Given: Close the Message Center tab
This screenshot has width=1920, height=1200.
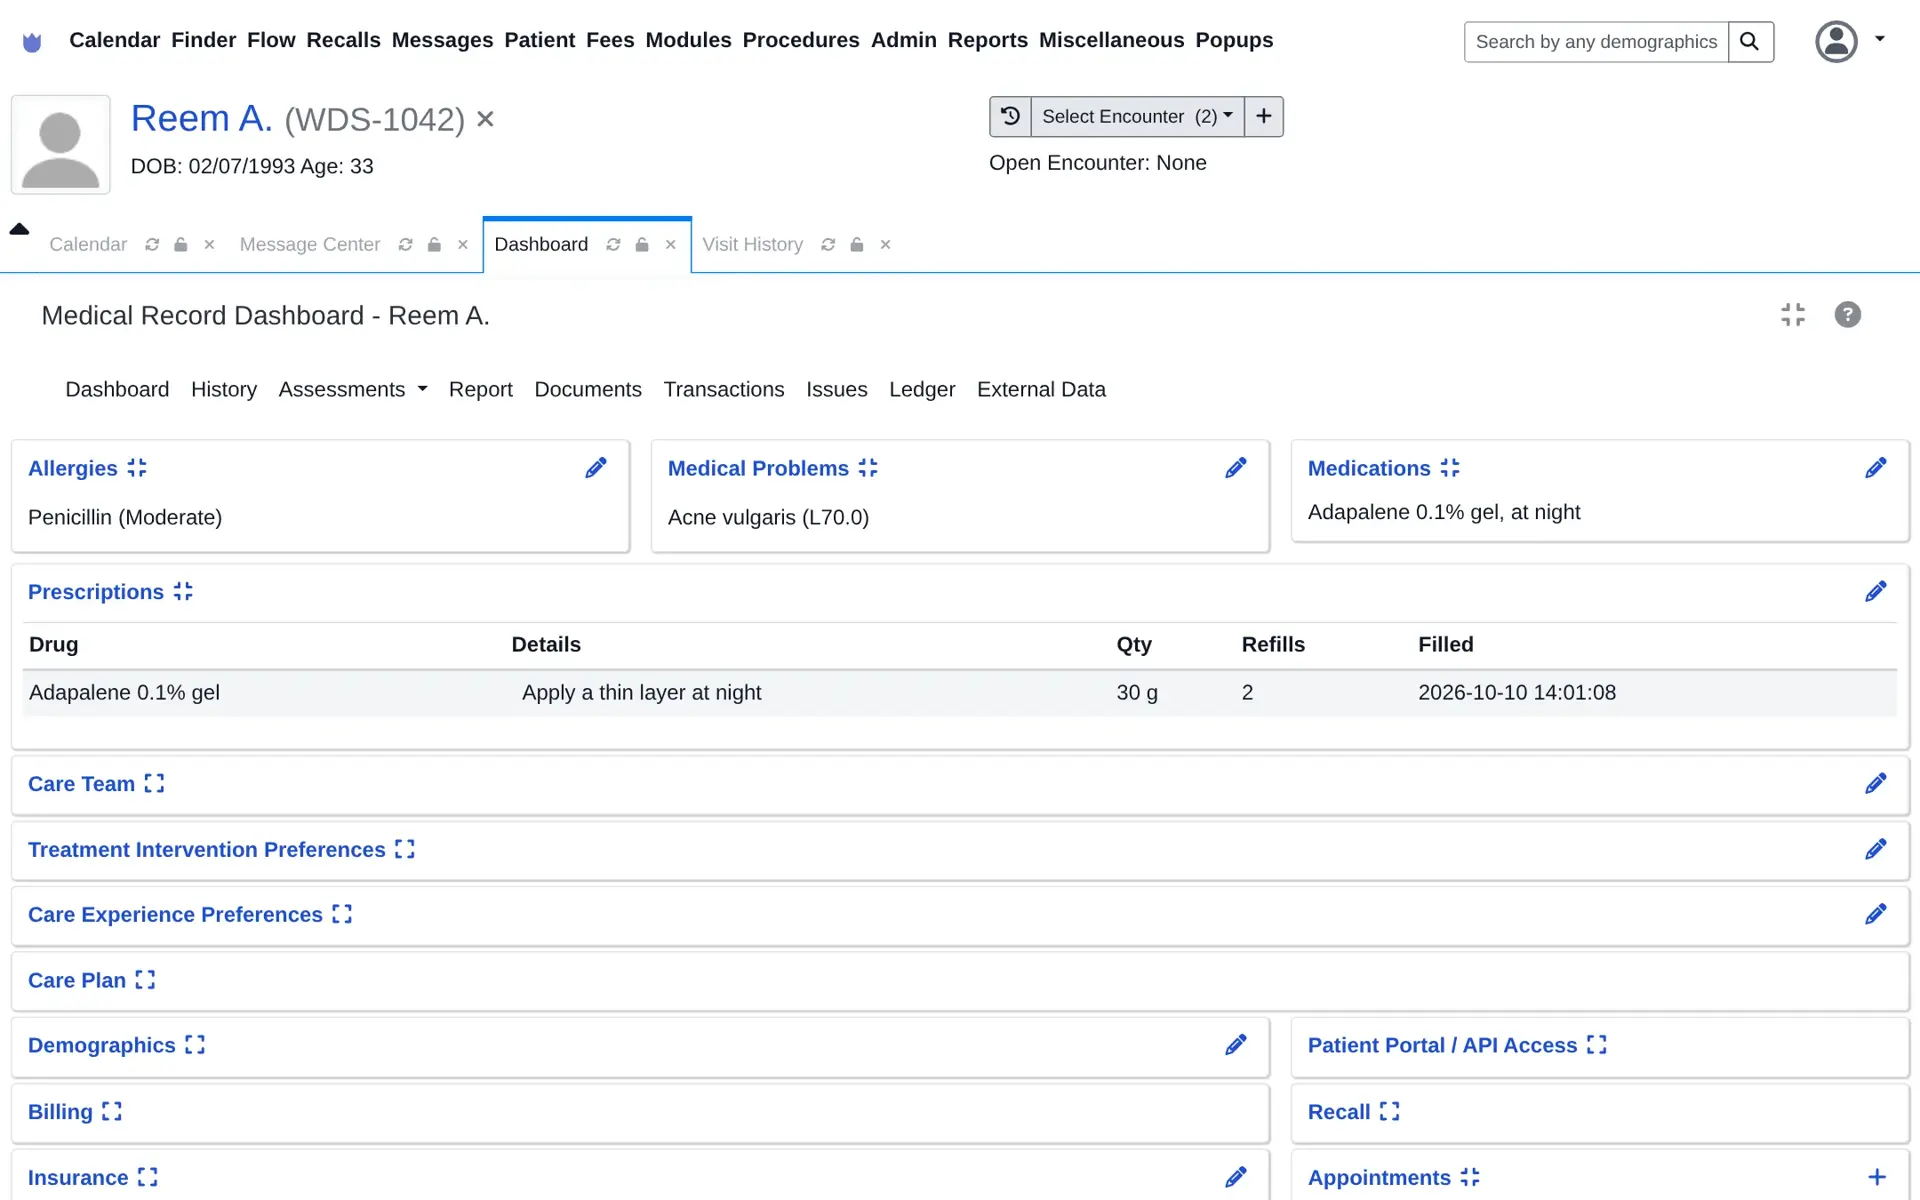Looking at the screenshot, I should pos(463,244).
